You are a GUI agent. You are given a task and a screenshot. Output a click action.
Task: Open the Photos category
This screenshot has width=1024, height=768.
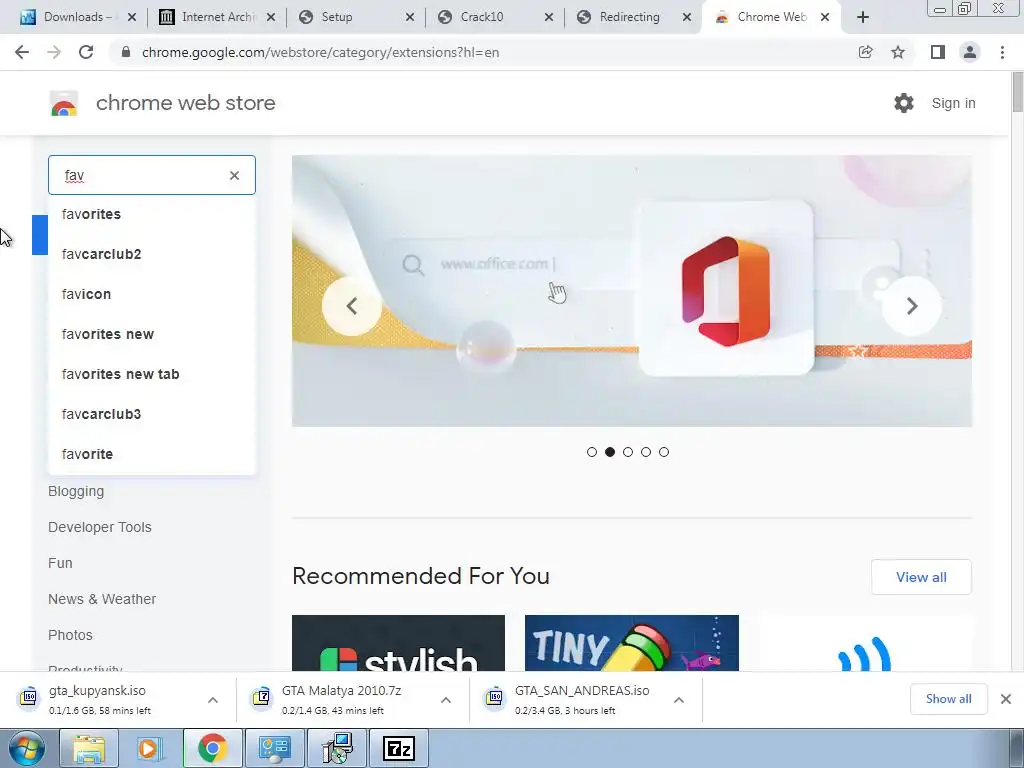[71, 635]
